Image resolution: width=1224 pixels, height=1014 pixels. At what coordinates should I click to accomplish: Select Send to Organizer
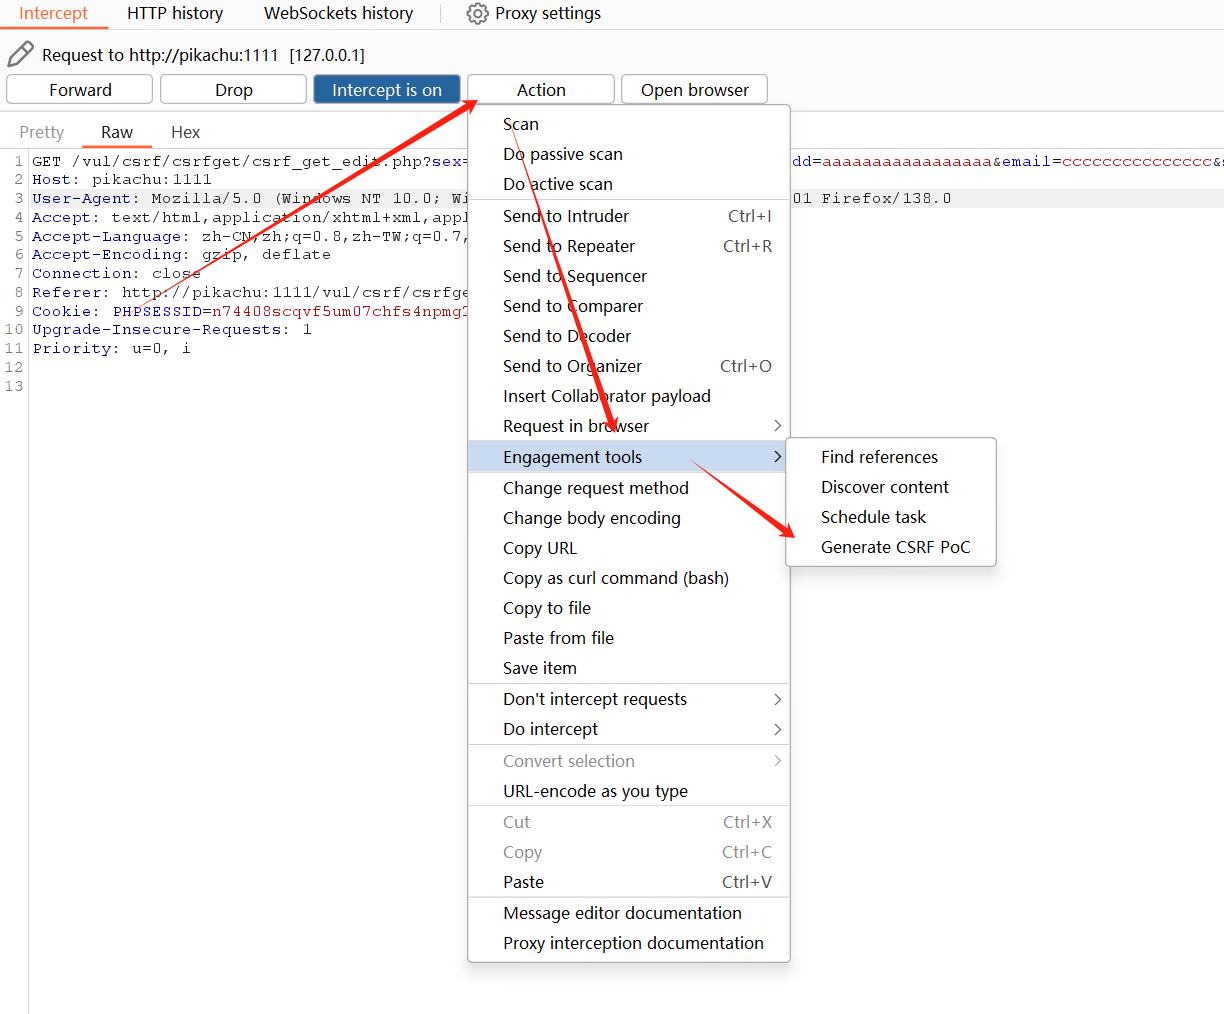point(629,366)
